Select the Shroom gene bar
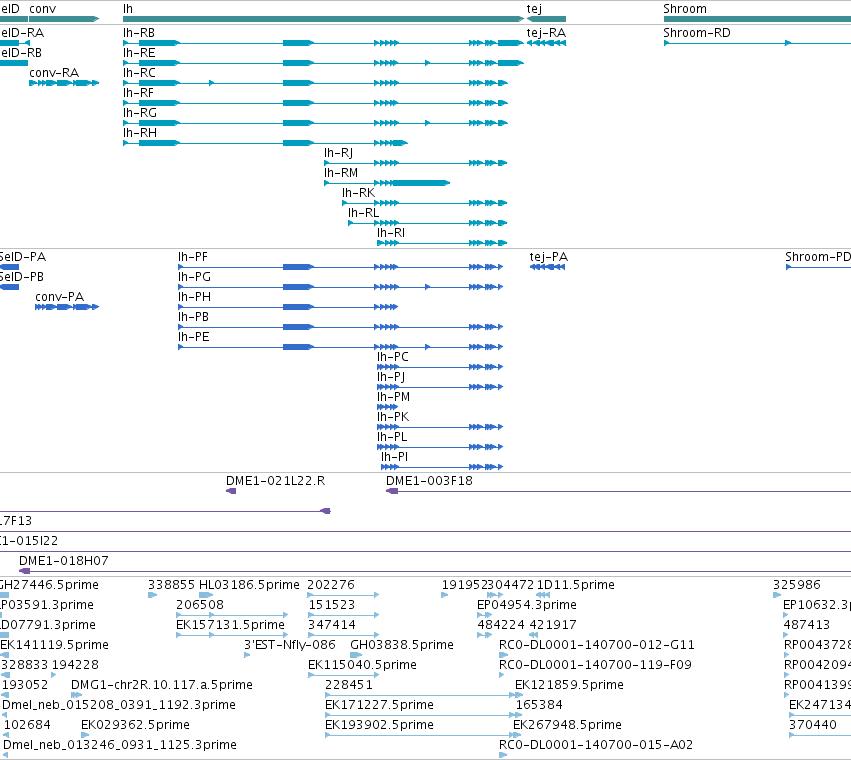Screen dimensions: 851x760 pos(757,19)
